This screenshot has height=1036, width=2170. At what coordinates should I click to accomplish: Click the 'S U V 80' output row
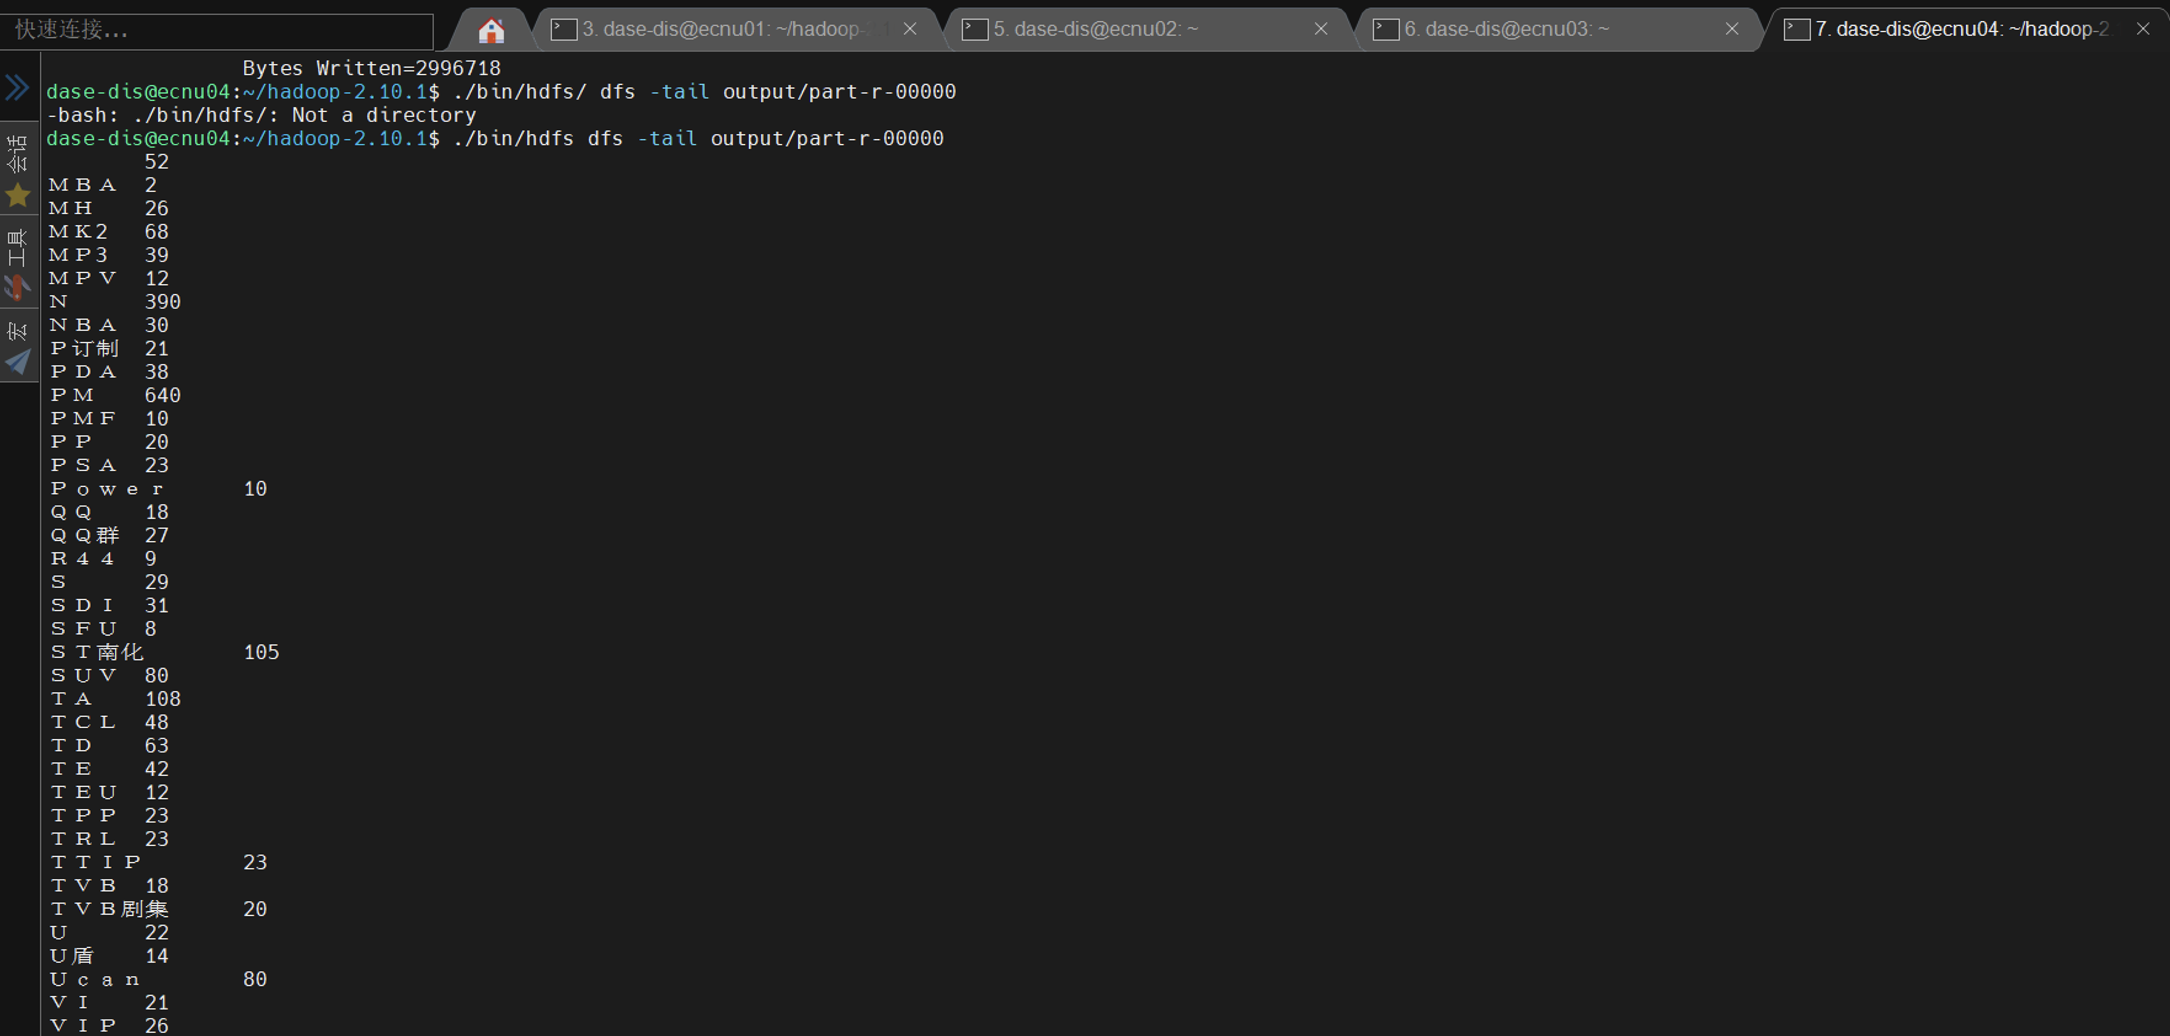(x=109, y=676)
